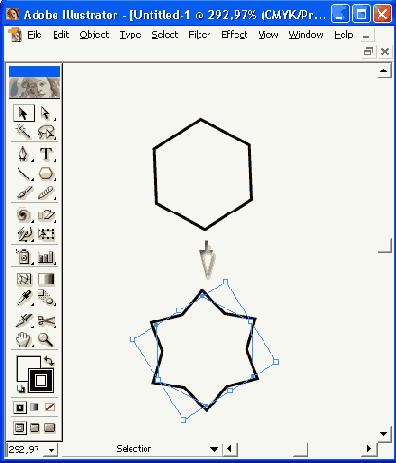Click the horizontal scrollbar left arrow
The width and height of the screenshot is (396, 463).
(x=229, y=449)
